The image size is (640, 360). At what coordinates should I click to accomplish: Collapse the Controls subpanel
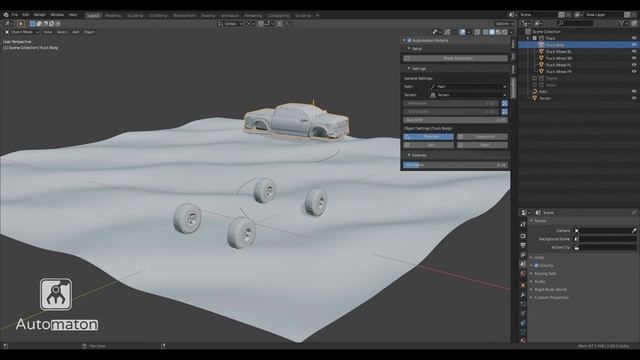(409, 156)
